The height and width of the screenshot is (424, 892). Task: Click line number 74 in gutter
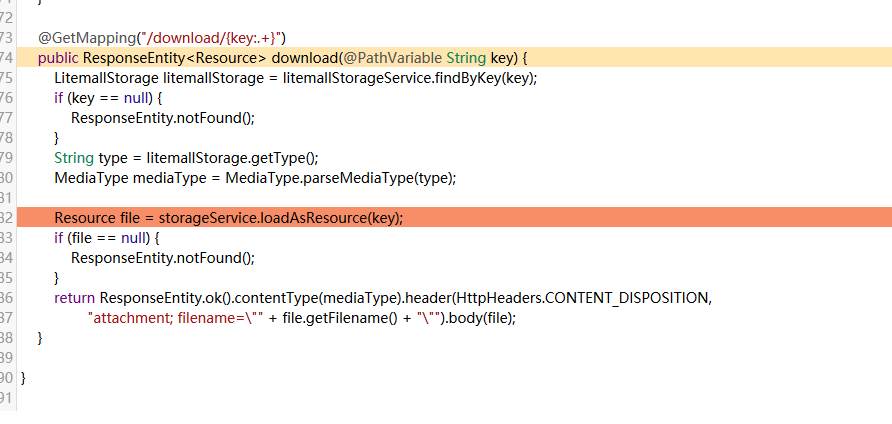pyautogui.click(x=7, y=58)
